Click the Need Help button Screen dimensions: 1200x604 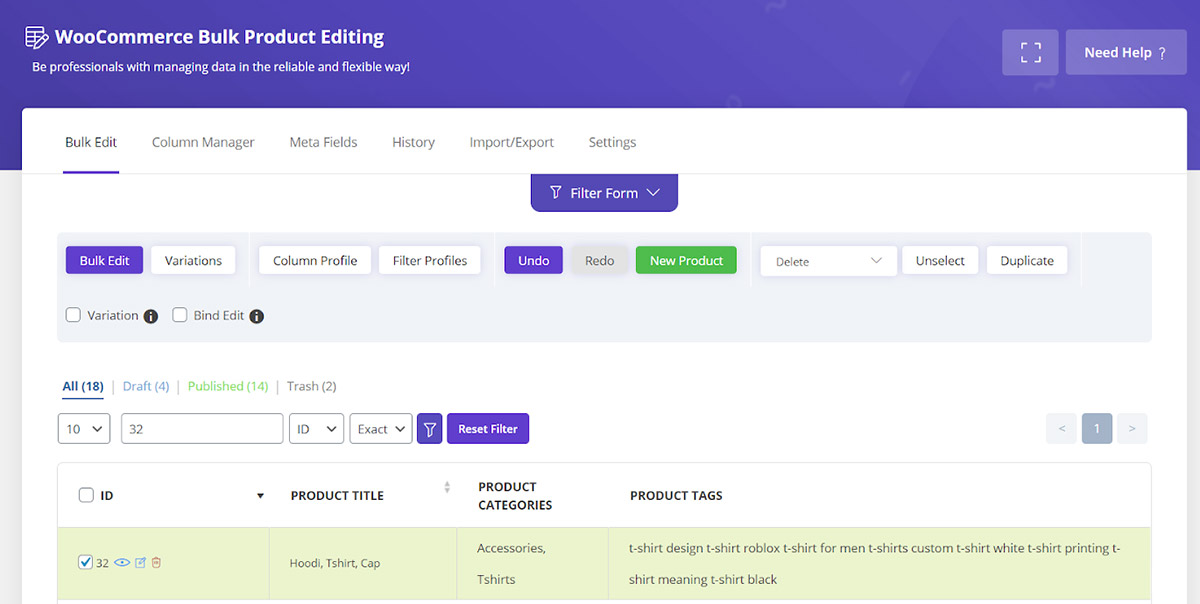coord(1126,52)
